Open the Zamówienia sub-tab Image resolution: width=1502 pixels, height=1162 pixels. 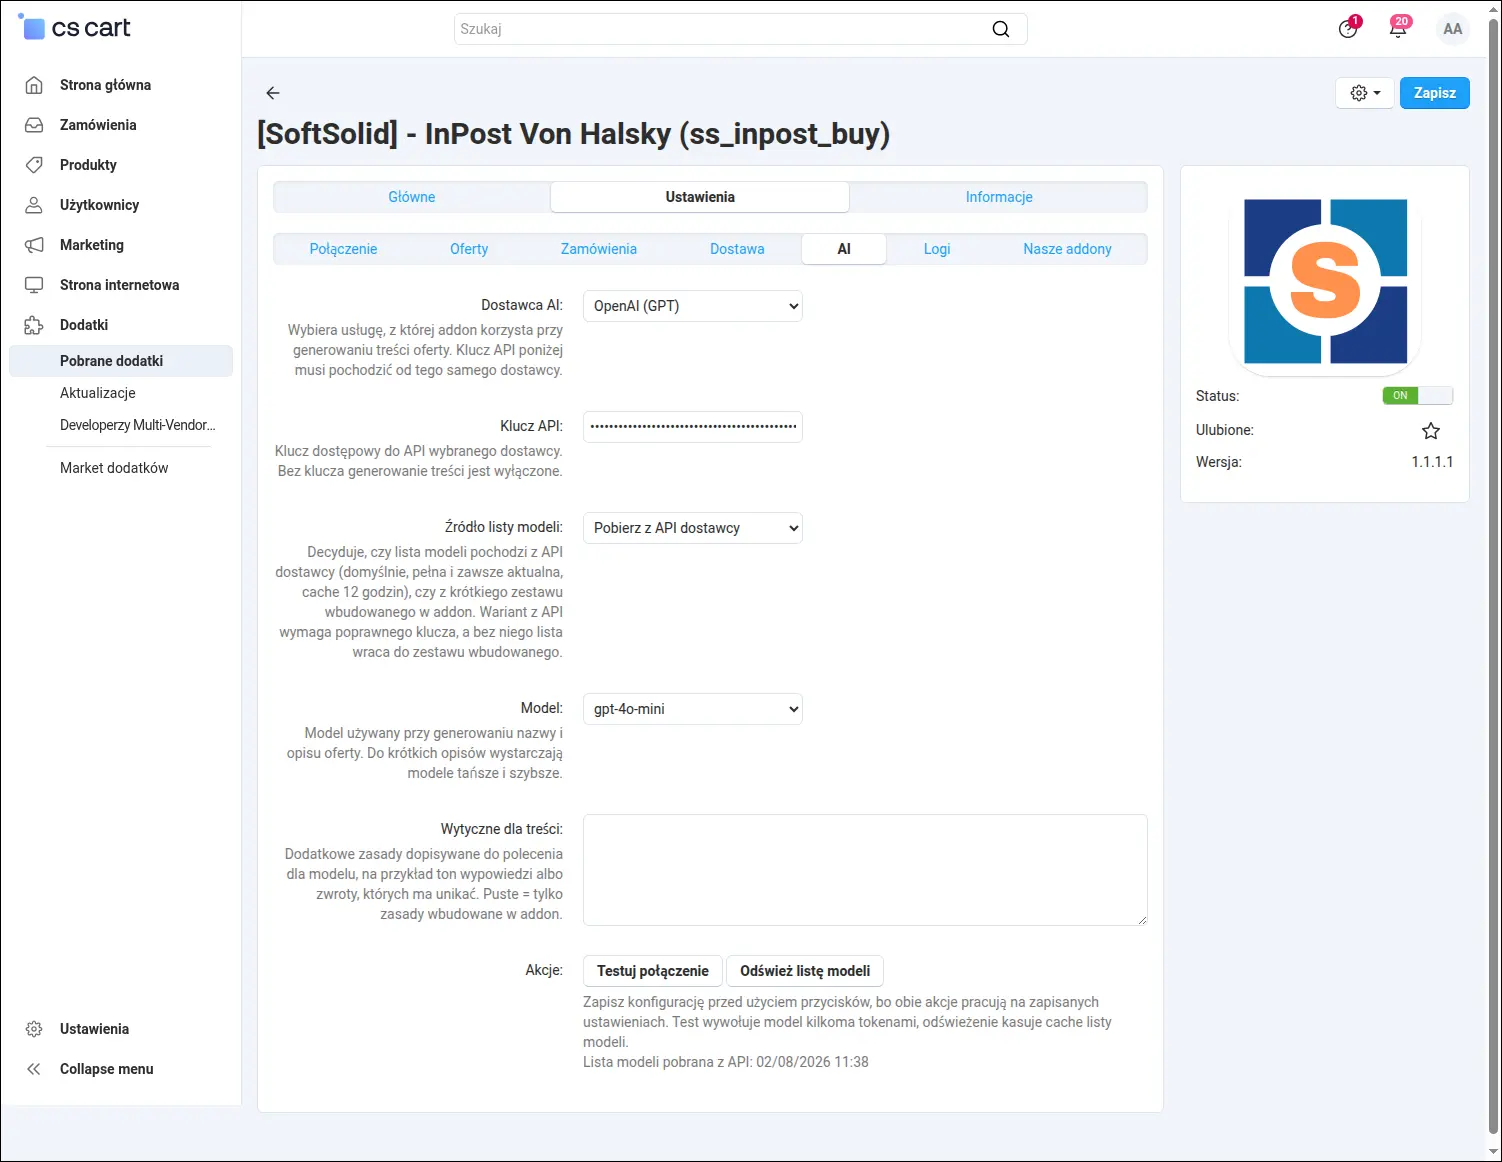pyautogui.click(x=599, y=249)
